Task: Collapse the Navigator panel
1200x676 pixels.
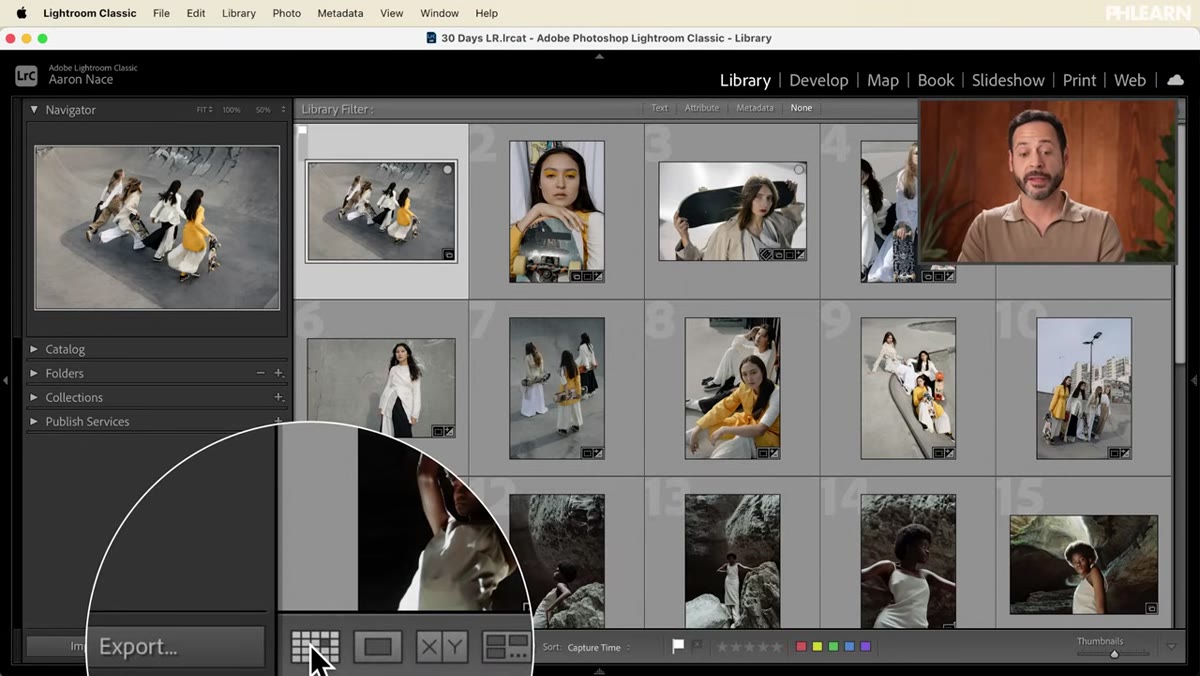Action: point(34,110)
